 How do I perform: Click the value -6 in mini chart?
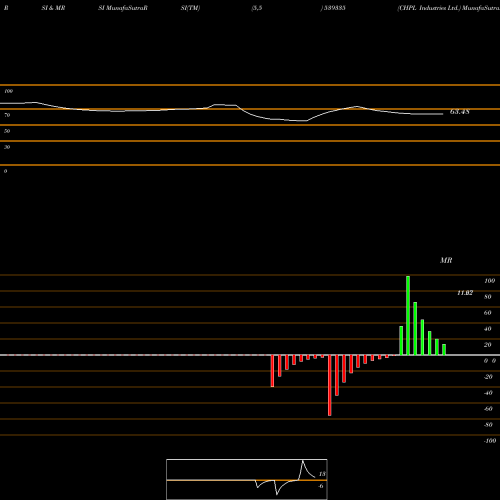pyautogui.click(x=321, y=486)
